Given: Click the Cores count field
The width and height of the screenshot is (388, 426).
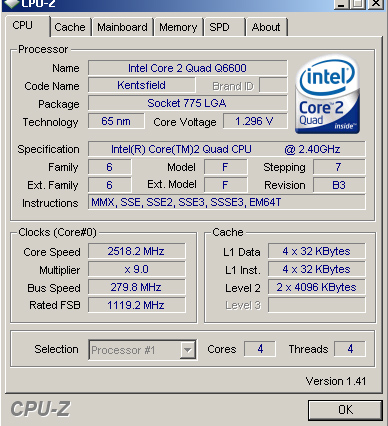Looking at the screenshot, I should (x=260, y=349).
